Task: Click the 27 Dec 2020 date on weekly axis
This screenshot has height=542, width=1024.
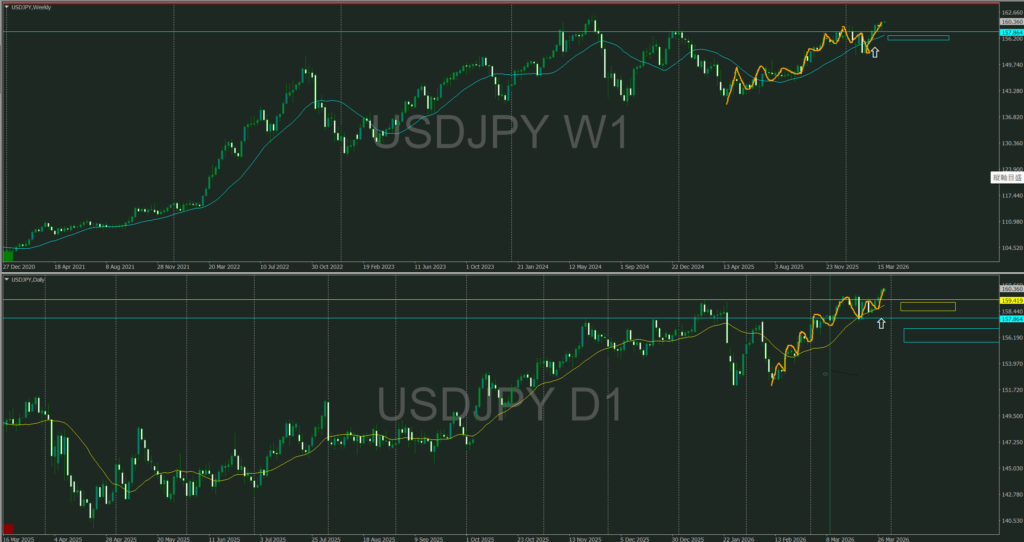Action: pyautogui.click(x=18, y=268)
